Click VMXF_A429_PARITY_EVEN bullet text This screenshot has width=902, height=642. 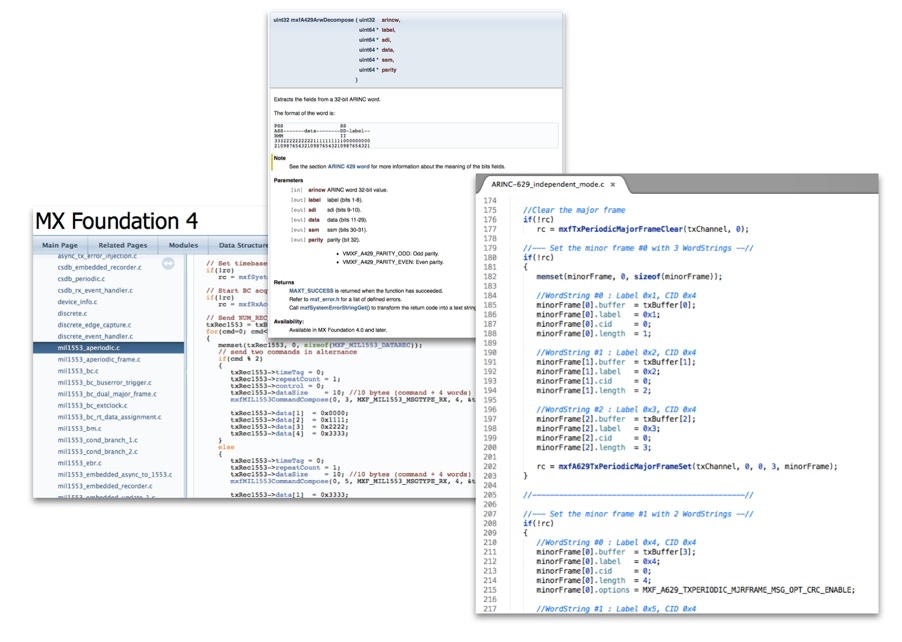(392, 262)
